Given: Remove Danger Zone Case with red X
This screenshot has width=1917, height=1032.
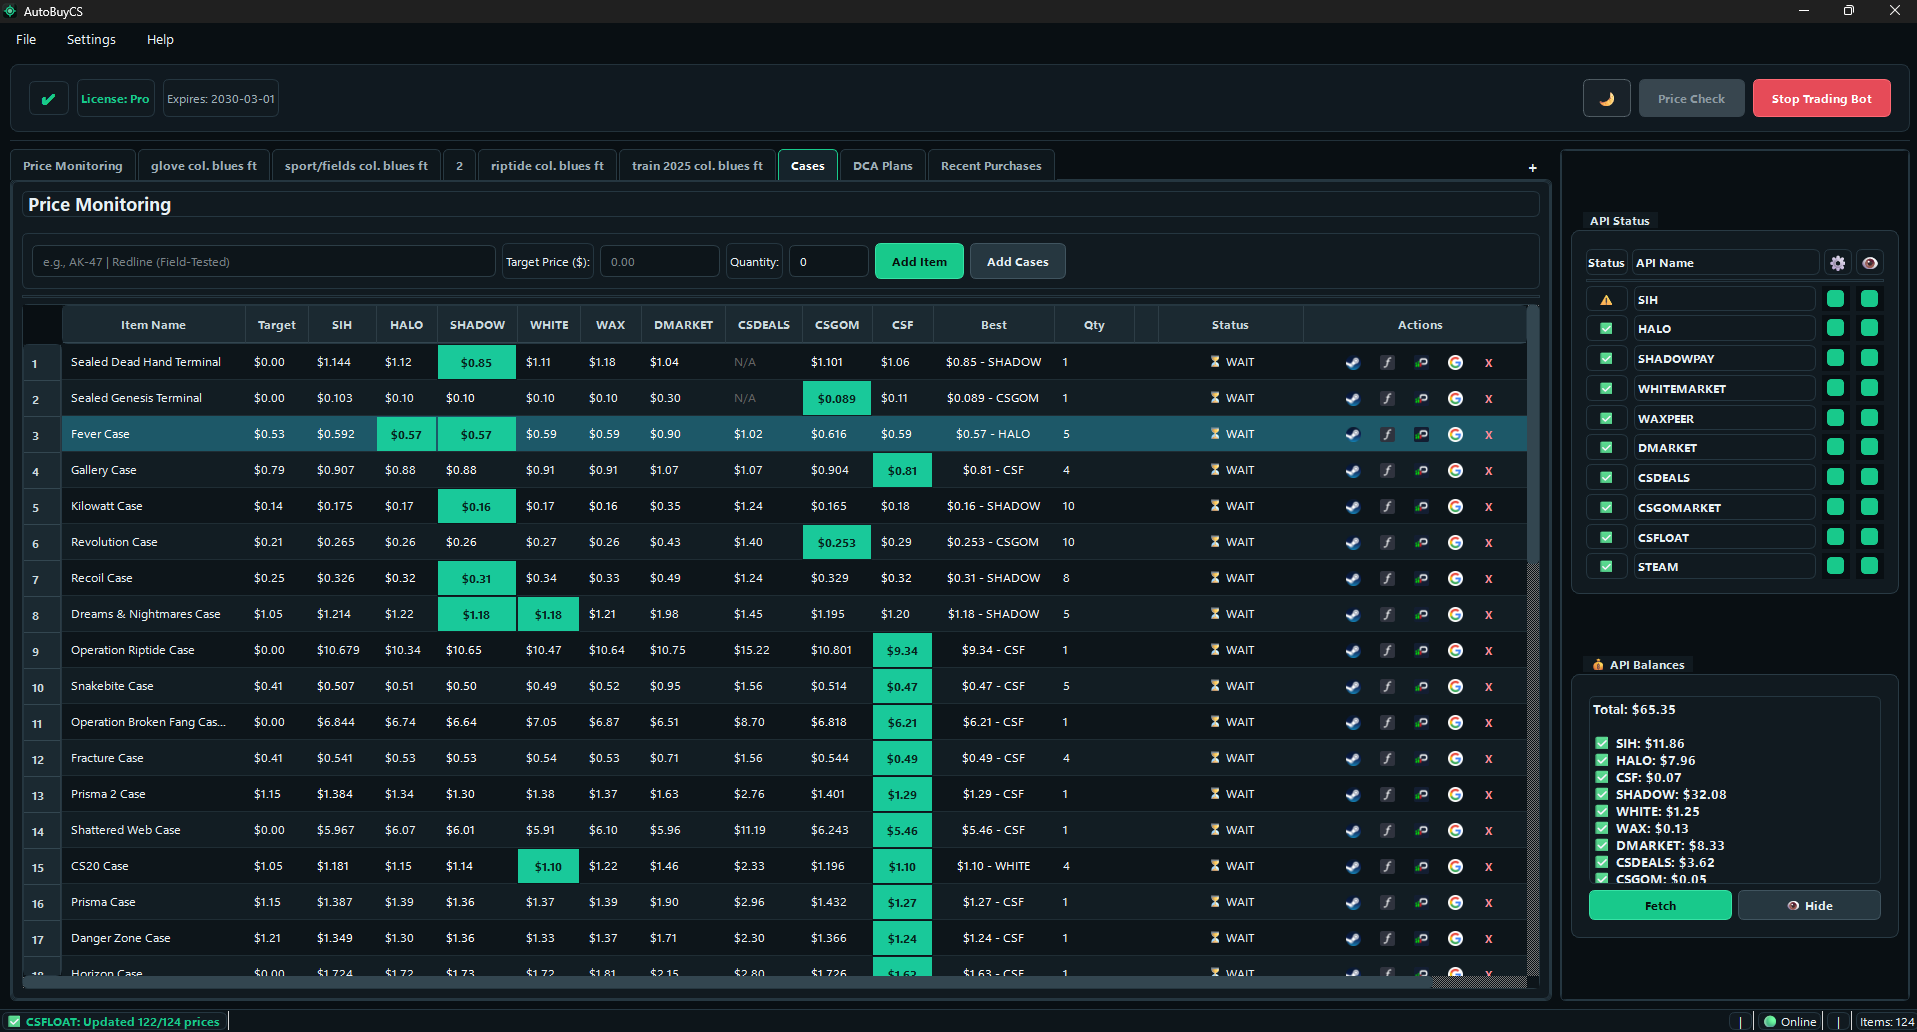Looking at the screenshot, I should pos(1488,939).
